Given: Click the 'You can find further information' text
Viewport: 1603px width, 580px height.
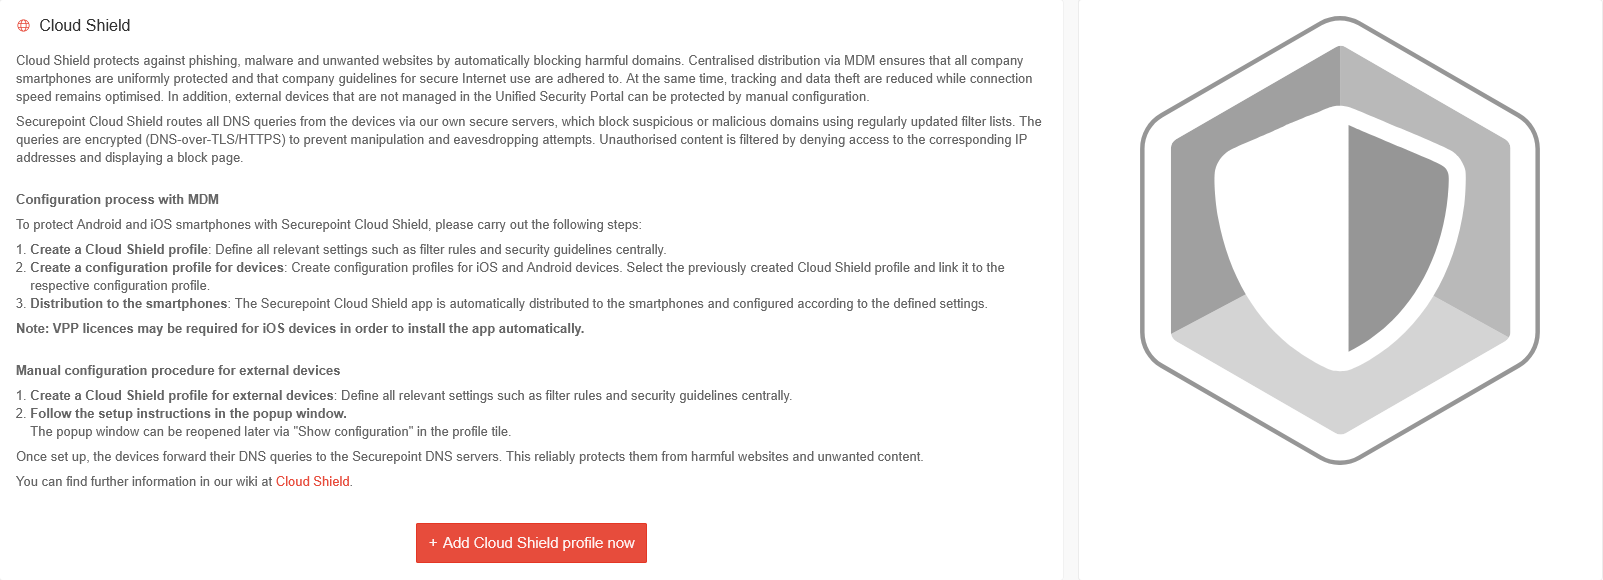Looking at the screenshot, I should click(144, 482).
